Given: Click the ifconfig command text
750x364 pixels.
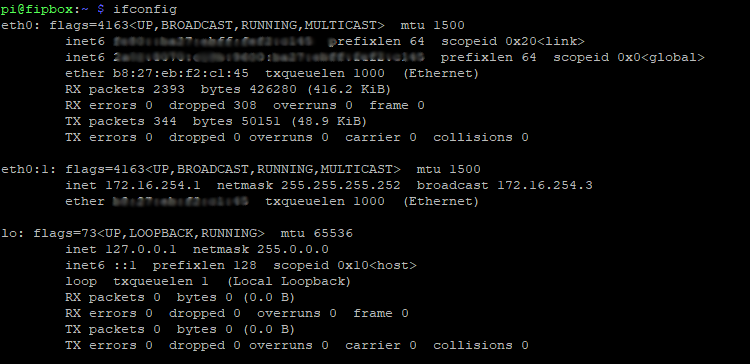Looking at the screenshot, I should pyautogui.click(x=145, y=9).
